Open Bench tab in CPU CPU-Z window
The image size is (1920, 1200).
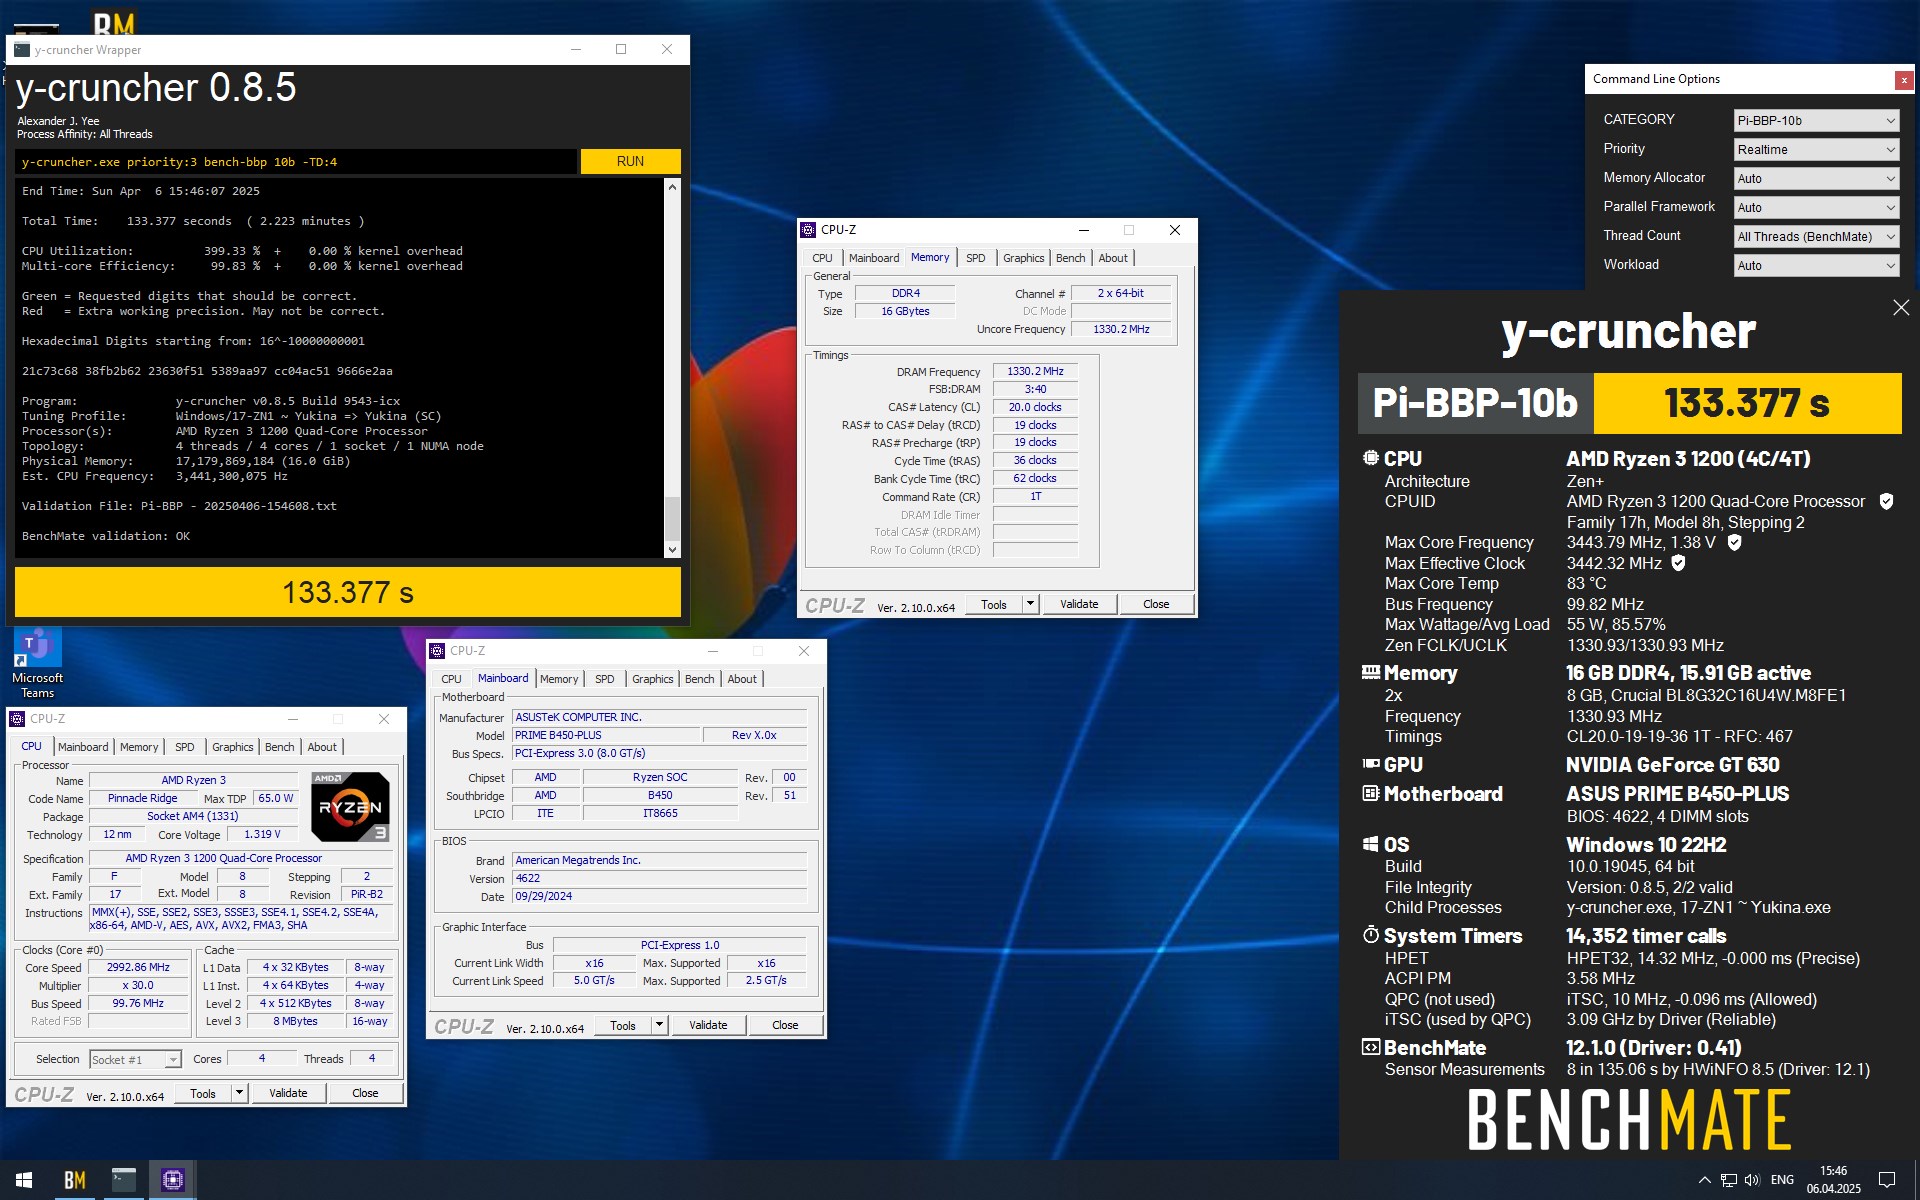[x=280, y=747]
